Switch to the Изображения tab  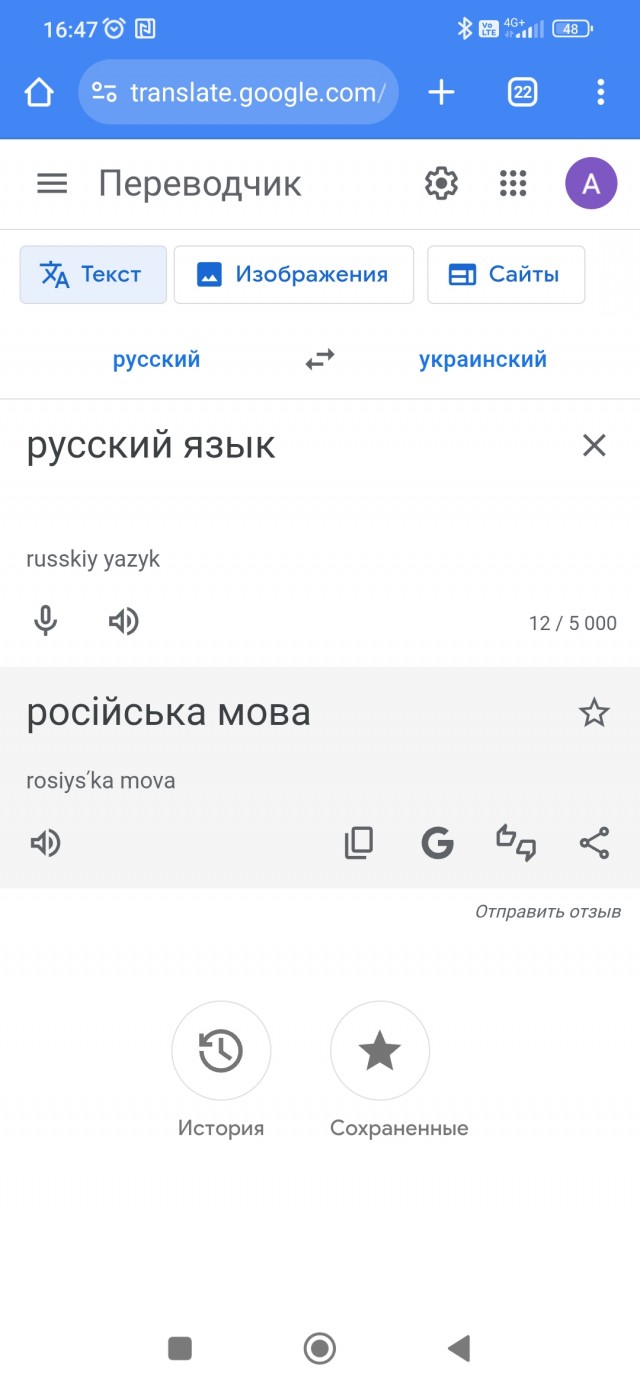coord(293,274)
